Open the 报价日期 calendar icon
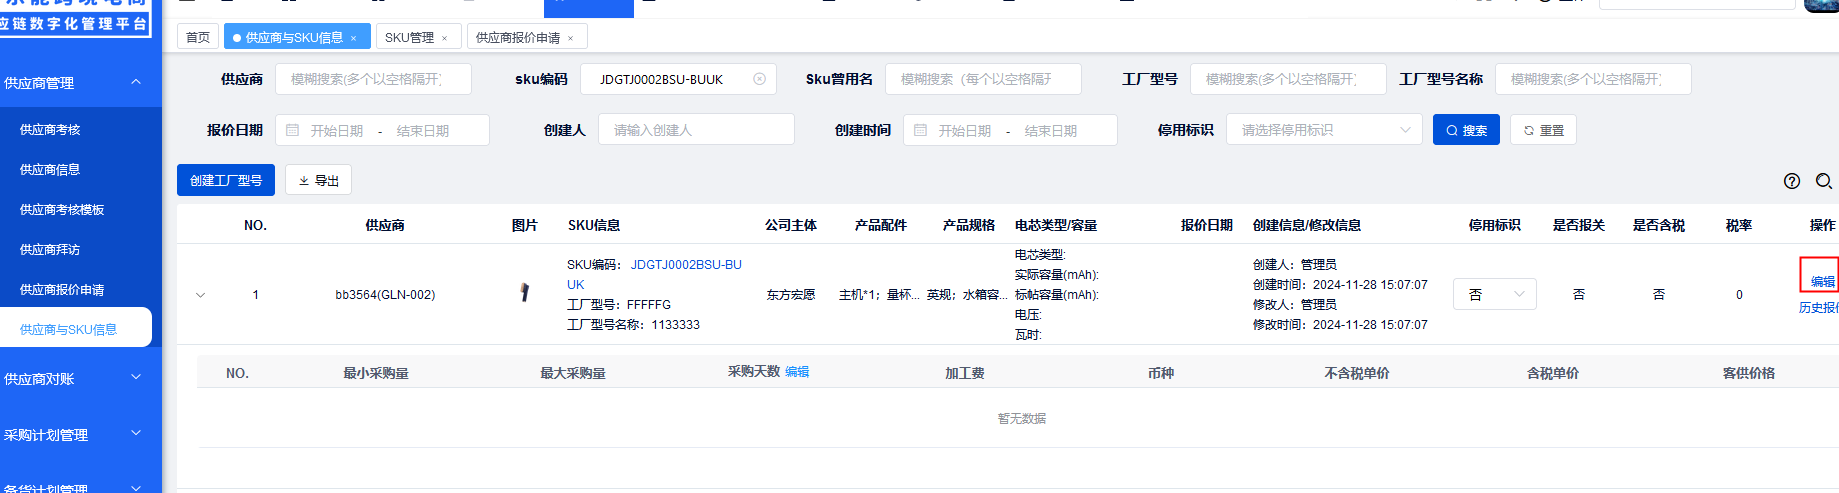The image size is (1839, 493). pos(292,130)
